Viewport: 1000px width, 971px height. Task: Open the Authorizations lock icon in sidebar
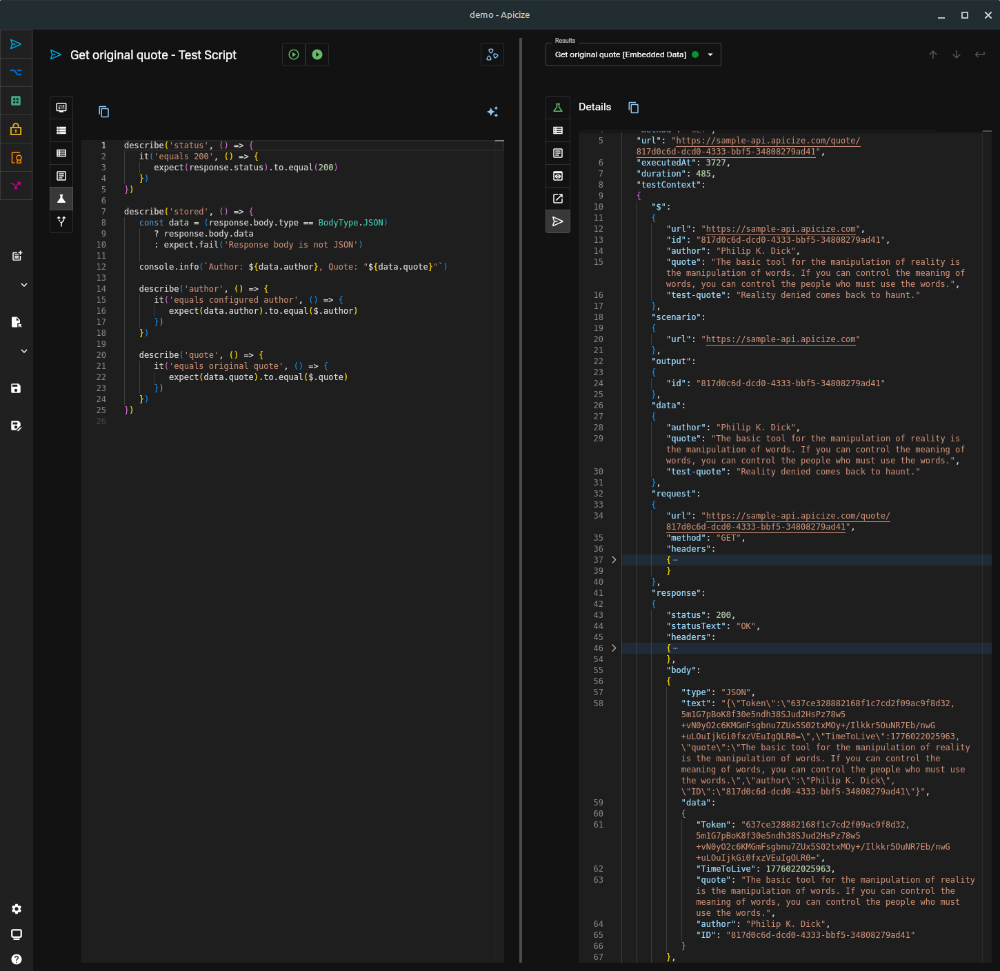click(16, 129)
